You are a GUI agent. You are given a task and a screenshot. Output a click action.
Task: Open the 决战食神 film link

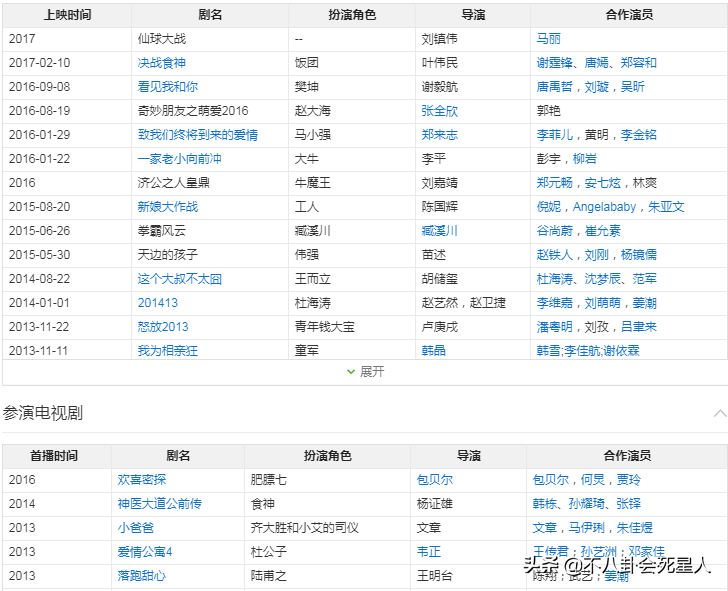[x=161, y=63]
